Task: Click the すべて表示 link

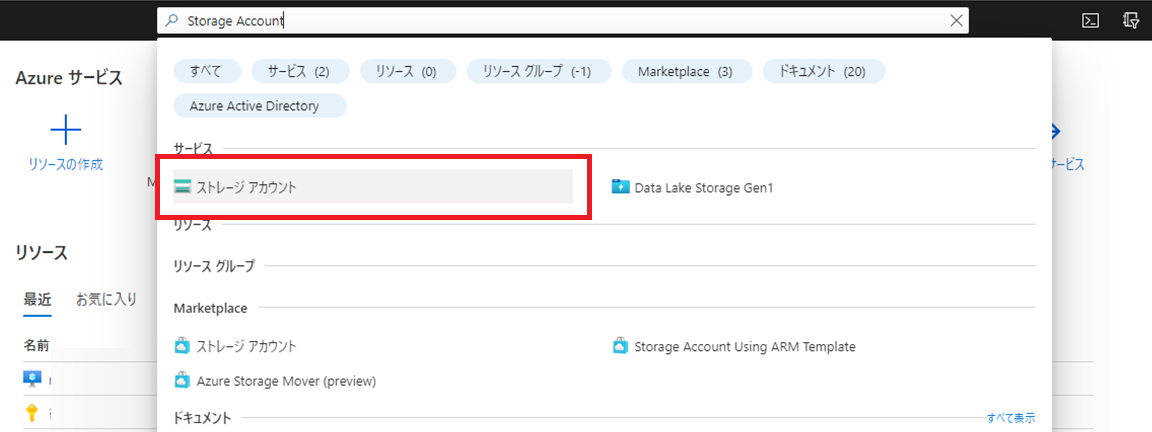Action: tap(1011, 418)
